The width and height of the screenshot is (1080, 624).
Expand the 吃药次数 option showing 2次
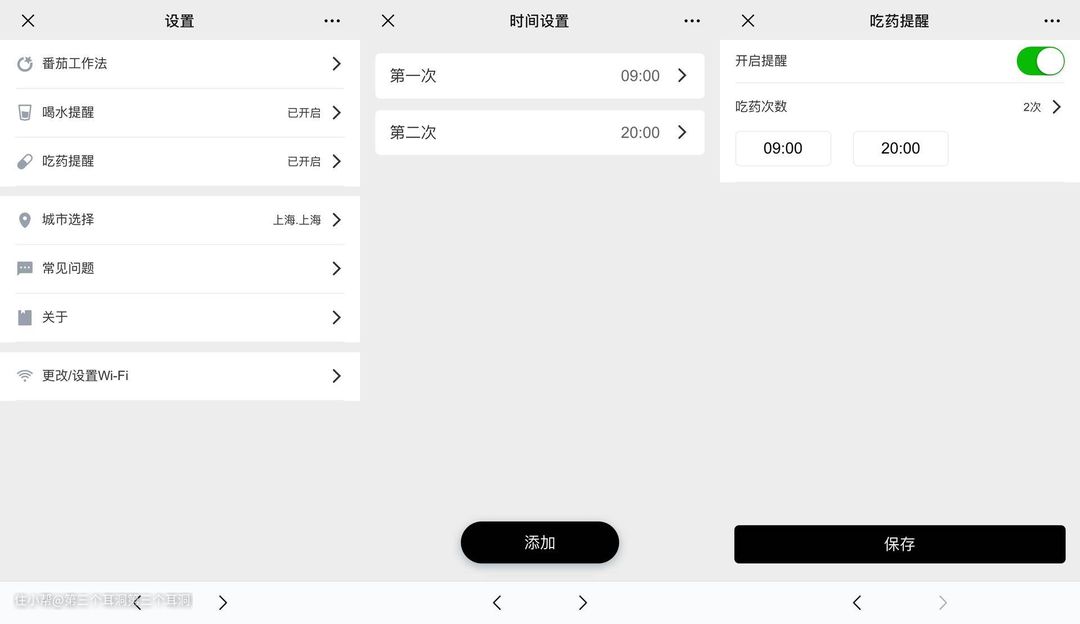click(x=1056, y=107)
